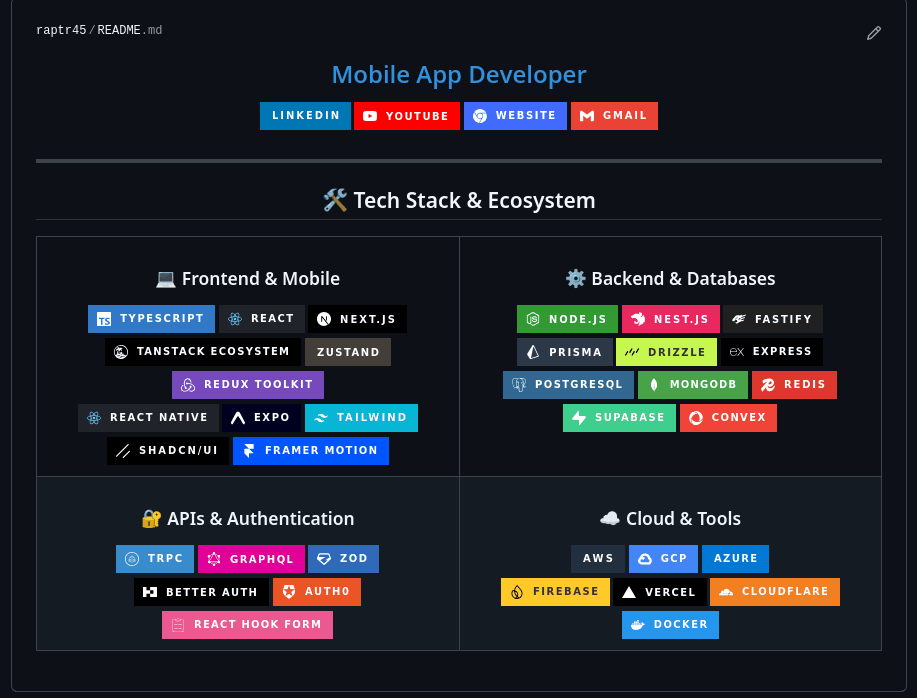Click the React badge
This screenshot has width=917, height=698.
[x=262, y=319]
